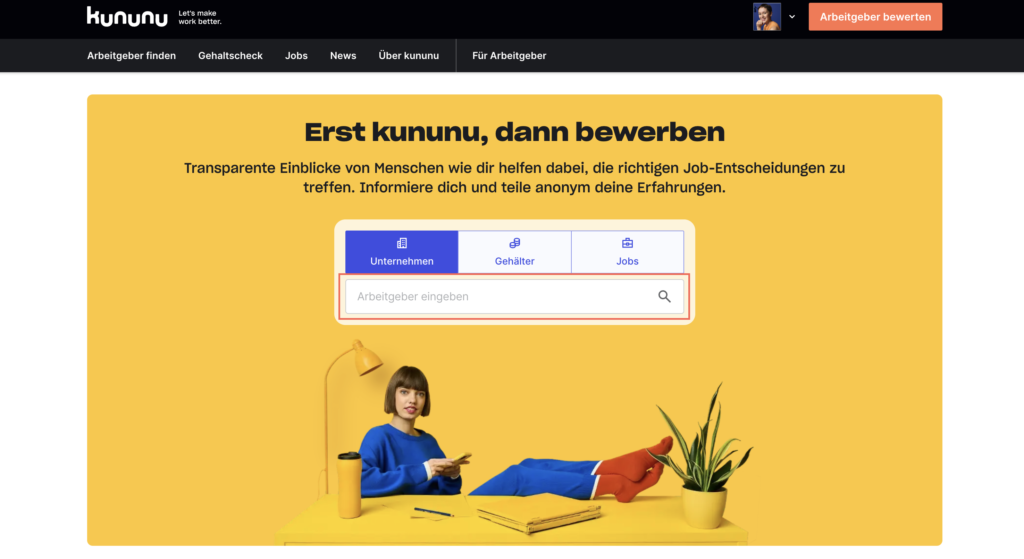Image resolution: width=1024 pixels, height=559 pixels.
Task: Switch to the Jobs search tab
Action: click(x=628, y=252)
